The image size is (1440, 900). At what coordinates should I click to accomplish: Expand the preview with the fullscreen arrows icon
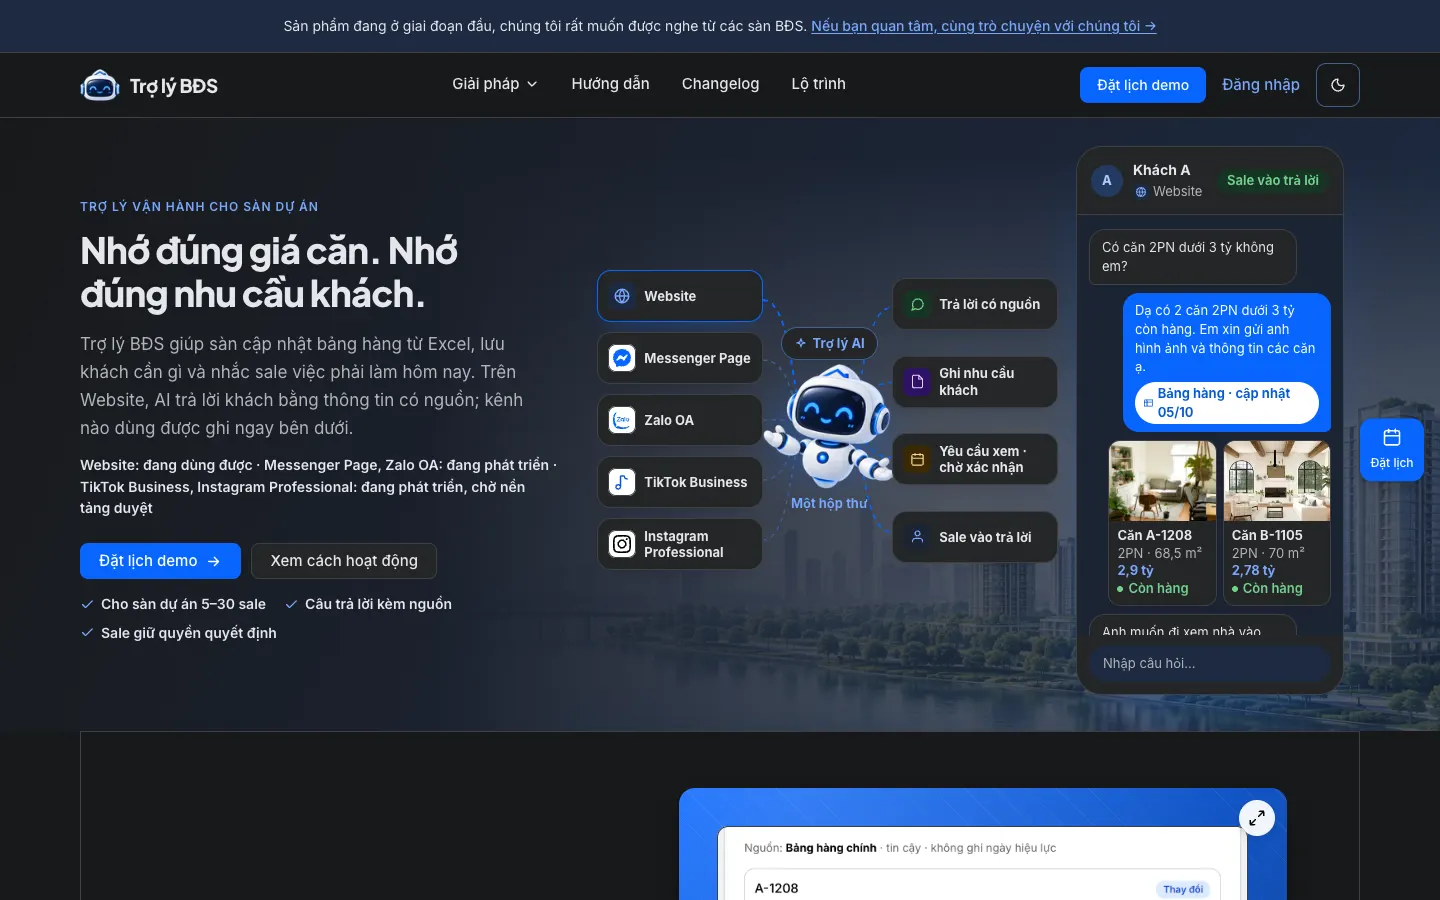coord(1257,818)
